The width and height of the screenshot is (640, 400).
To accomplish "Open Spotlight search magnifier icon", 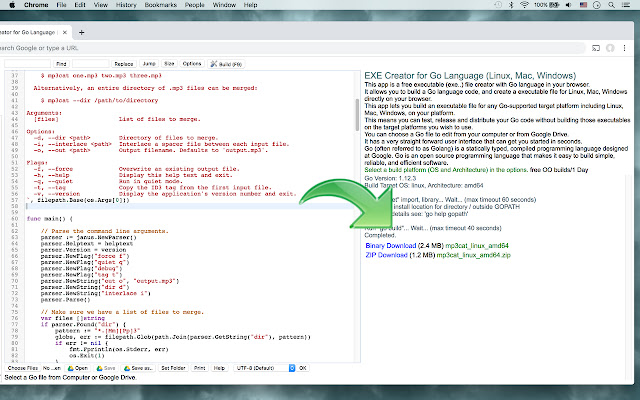I will pos(611,5).
